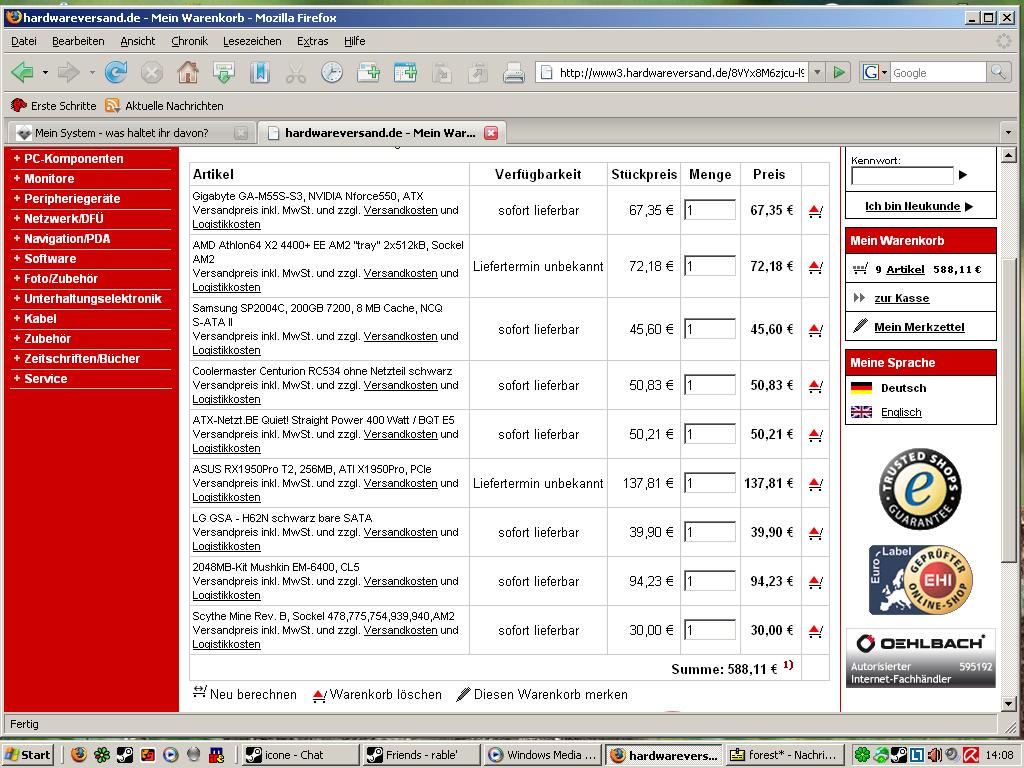The height and width of the screenshot is (768, 1024).
Task: Click the green Back arrow button
Action: [23, 72]
